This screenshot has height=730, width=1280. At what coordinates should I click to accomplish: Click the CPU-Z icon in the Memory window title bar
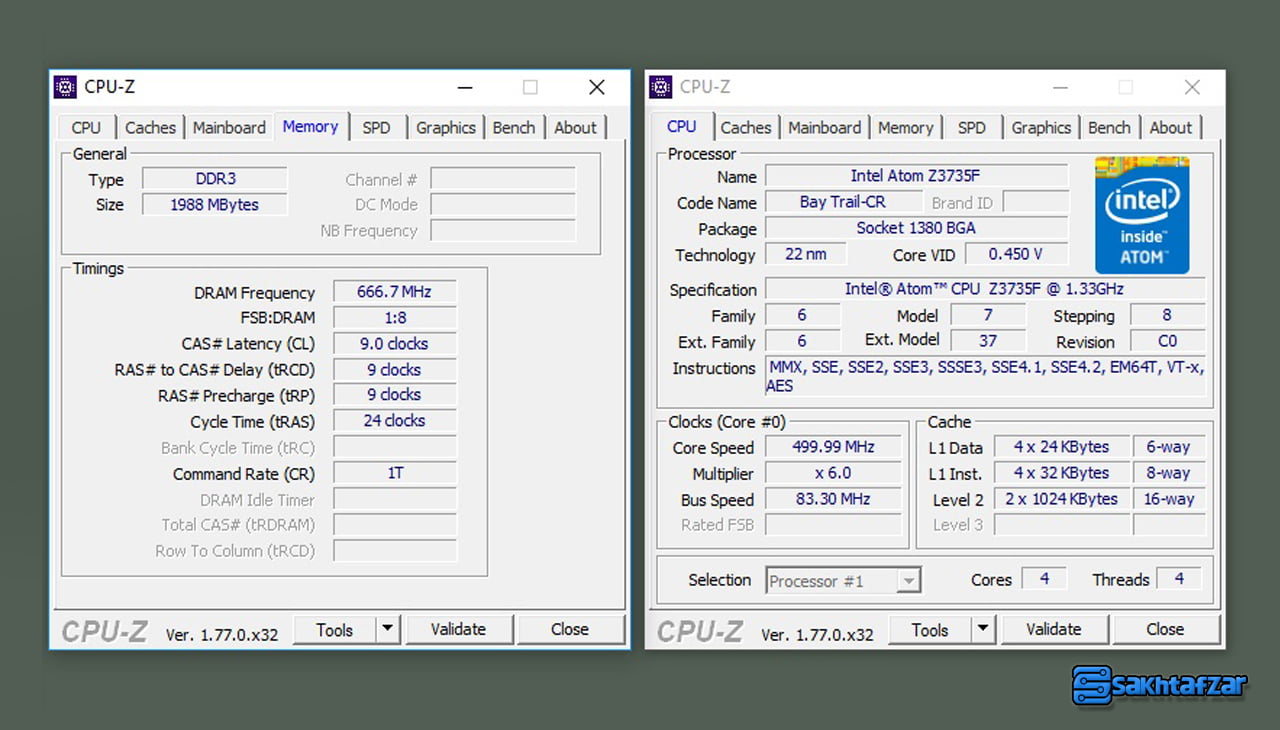click(x=66, y=87)
